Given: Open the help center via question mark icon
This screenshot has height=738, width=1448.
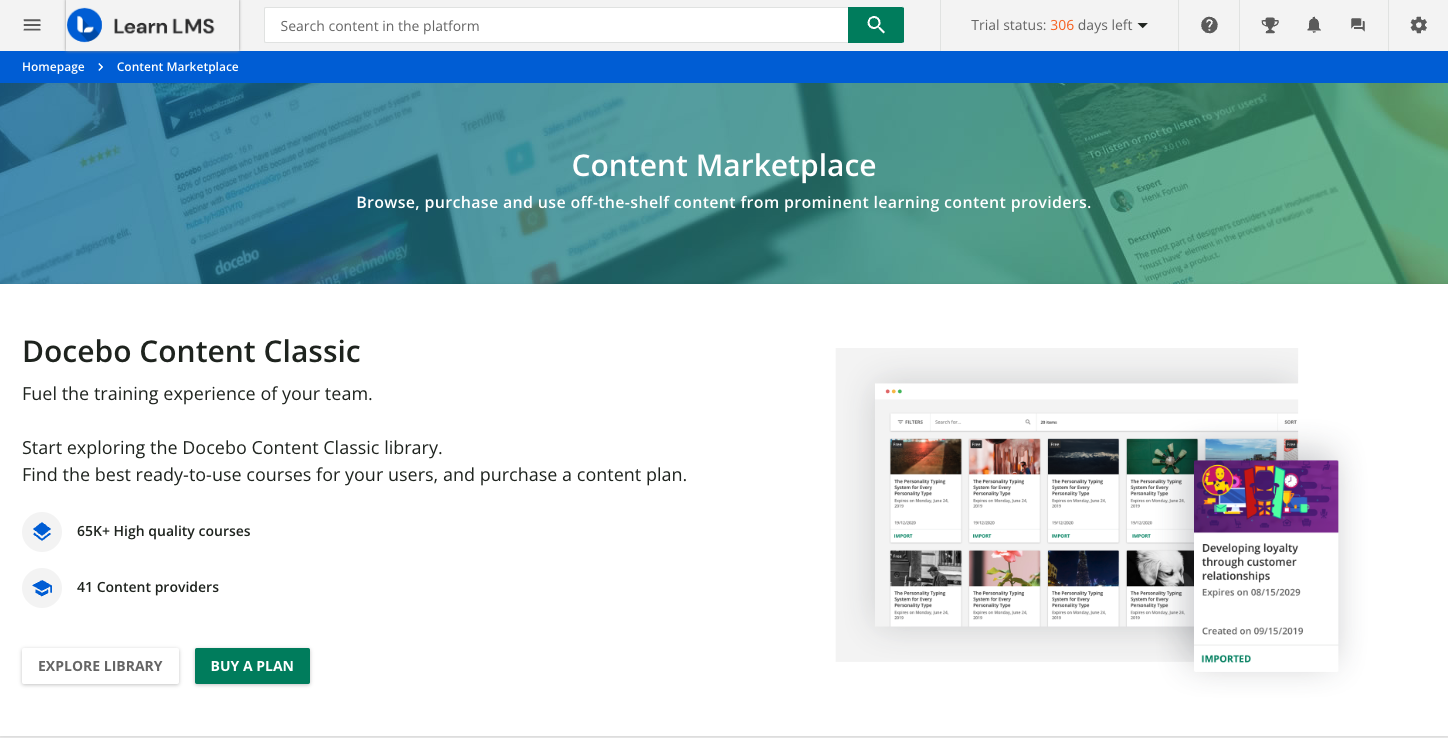Looking at the screenshot, I should coord(1208,25).
